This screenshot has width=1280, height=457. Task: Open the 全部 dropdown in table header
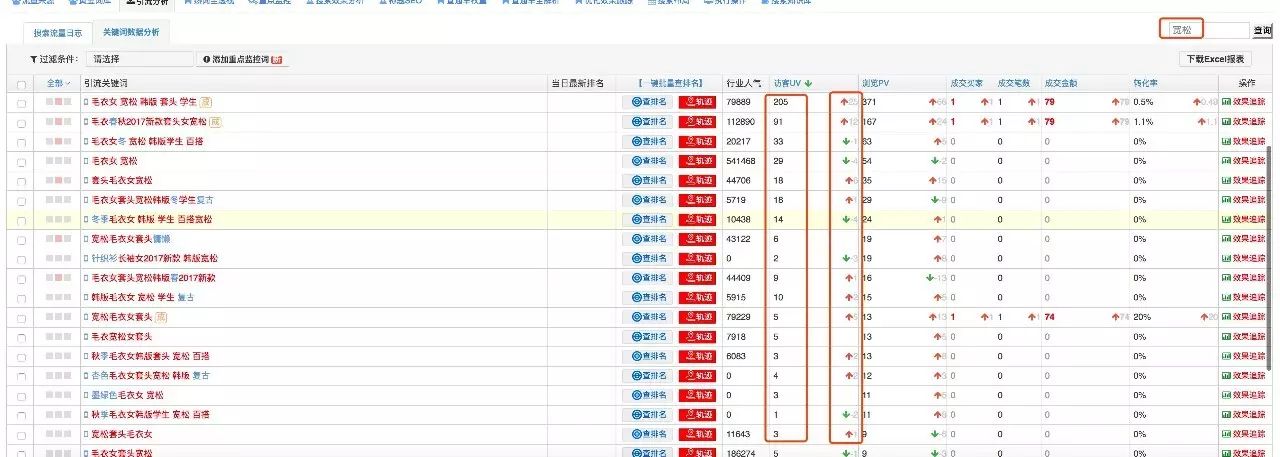(59, 83)
